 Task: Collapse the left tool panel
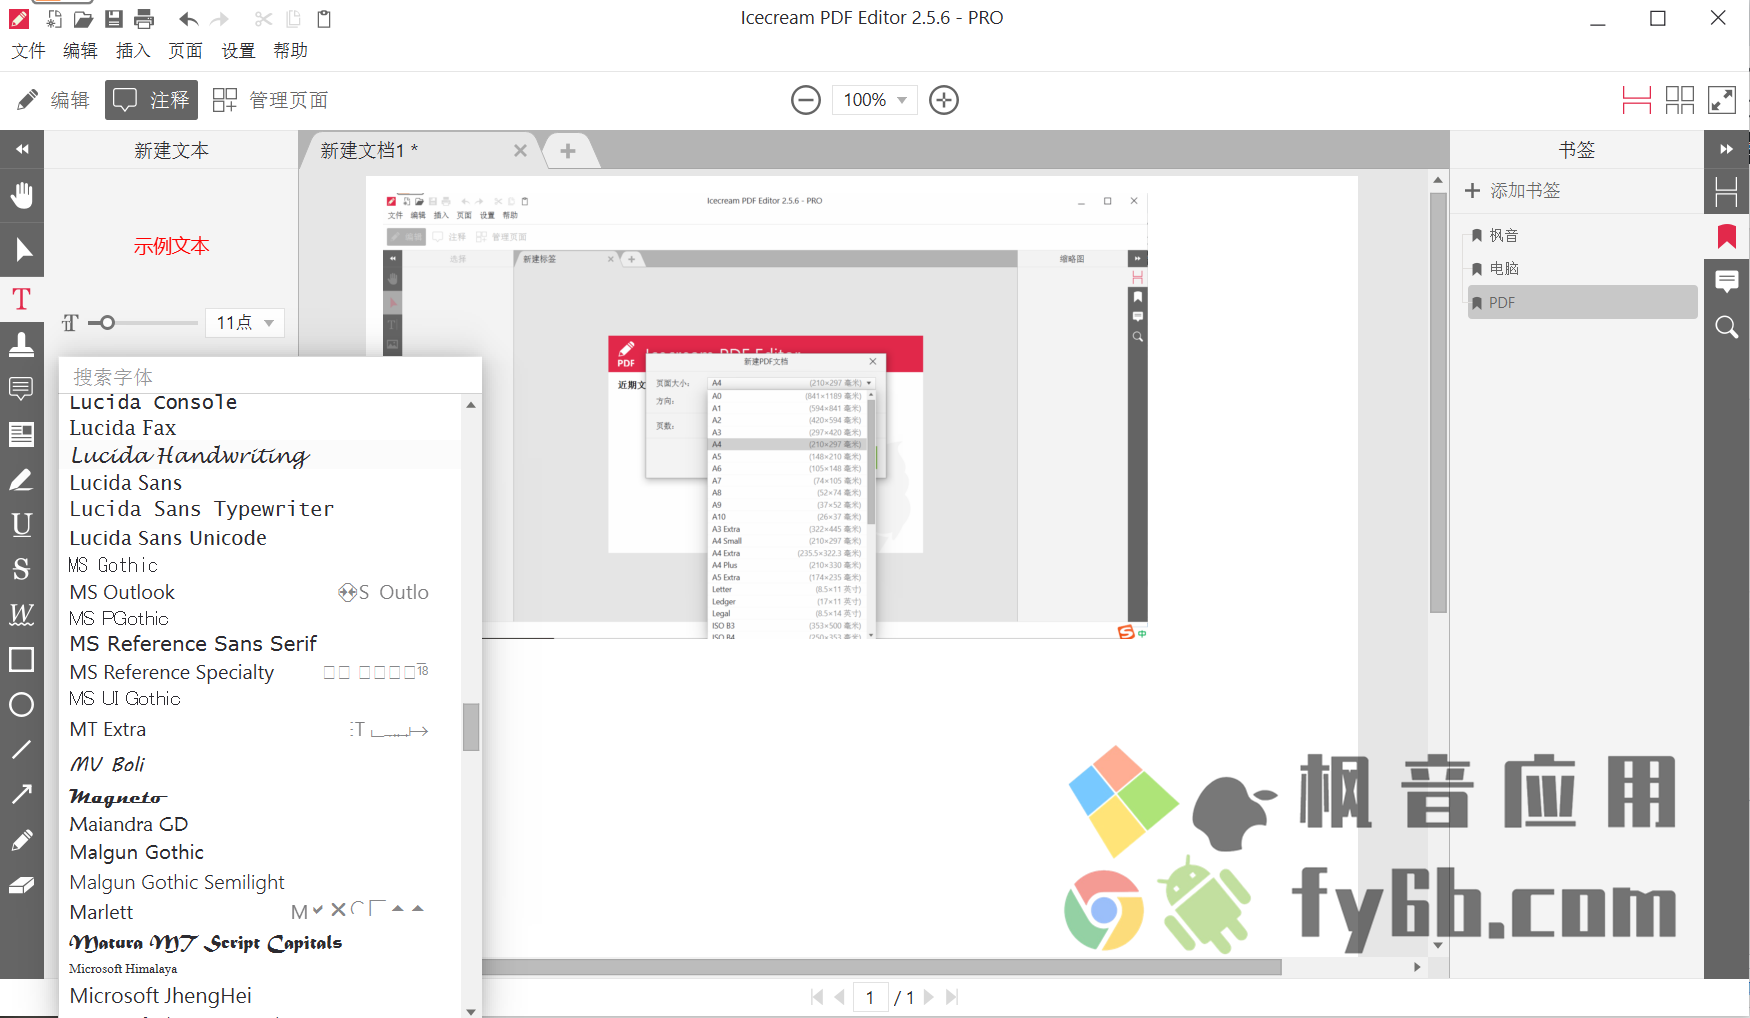click(22, 150)
